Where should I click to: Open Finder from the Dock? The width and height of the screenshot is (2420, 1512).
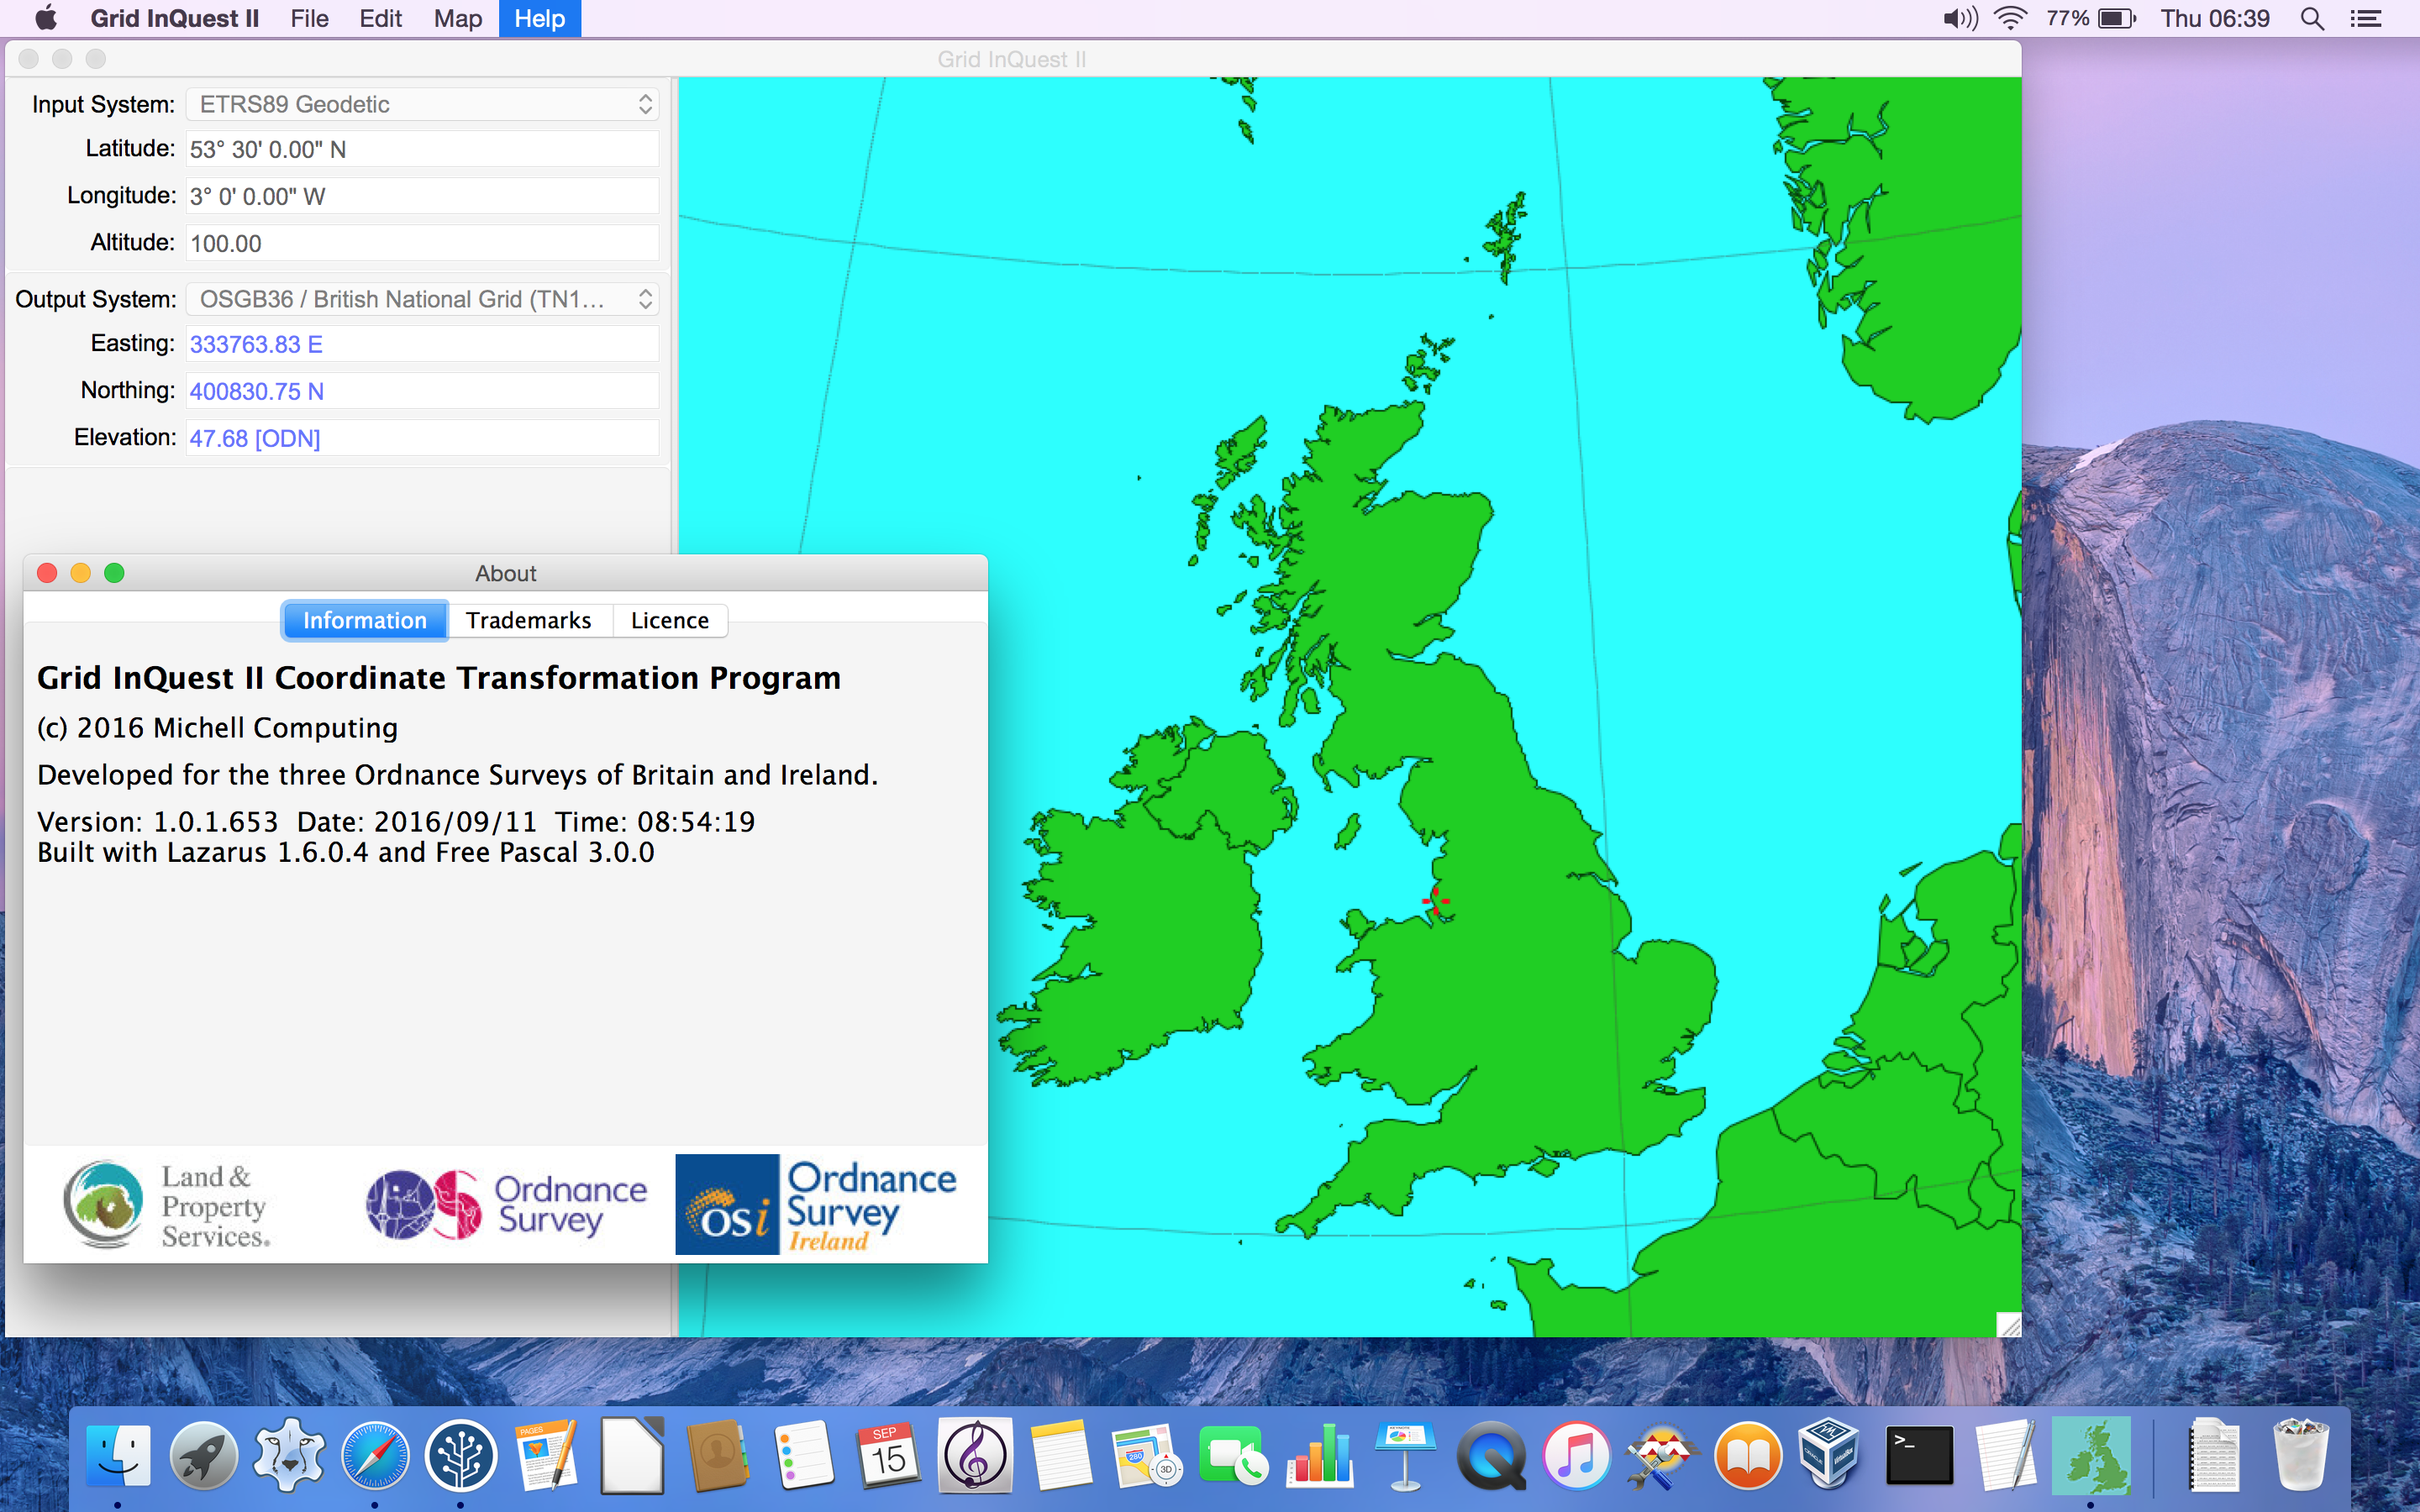[118, 1455]
